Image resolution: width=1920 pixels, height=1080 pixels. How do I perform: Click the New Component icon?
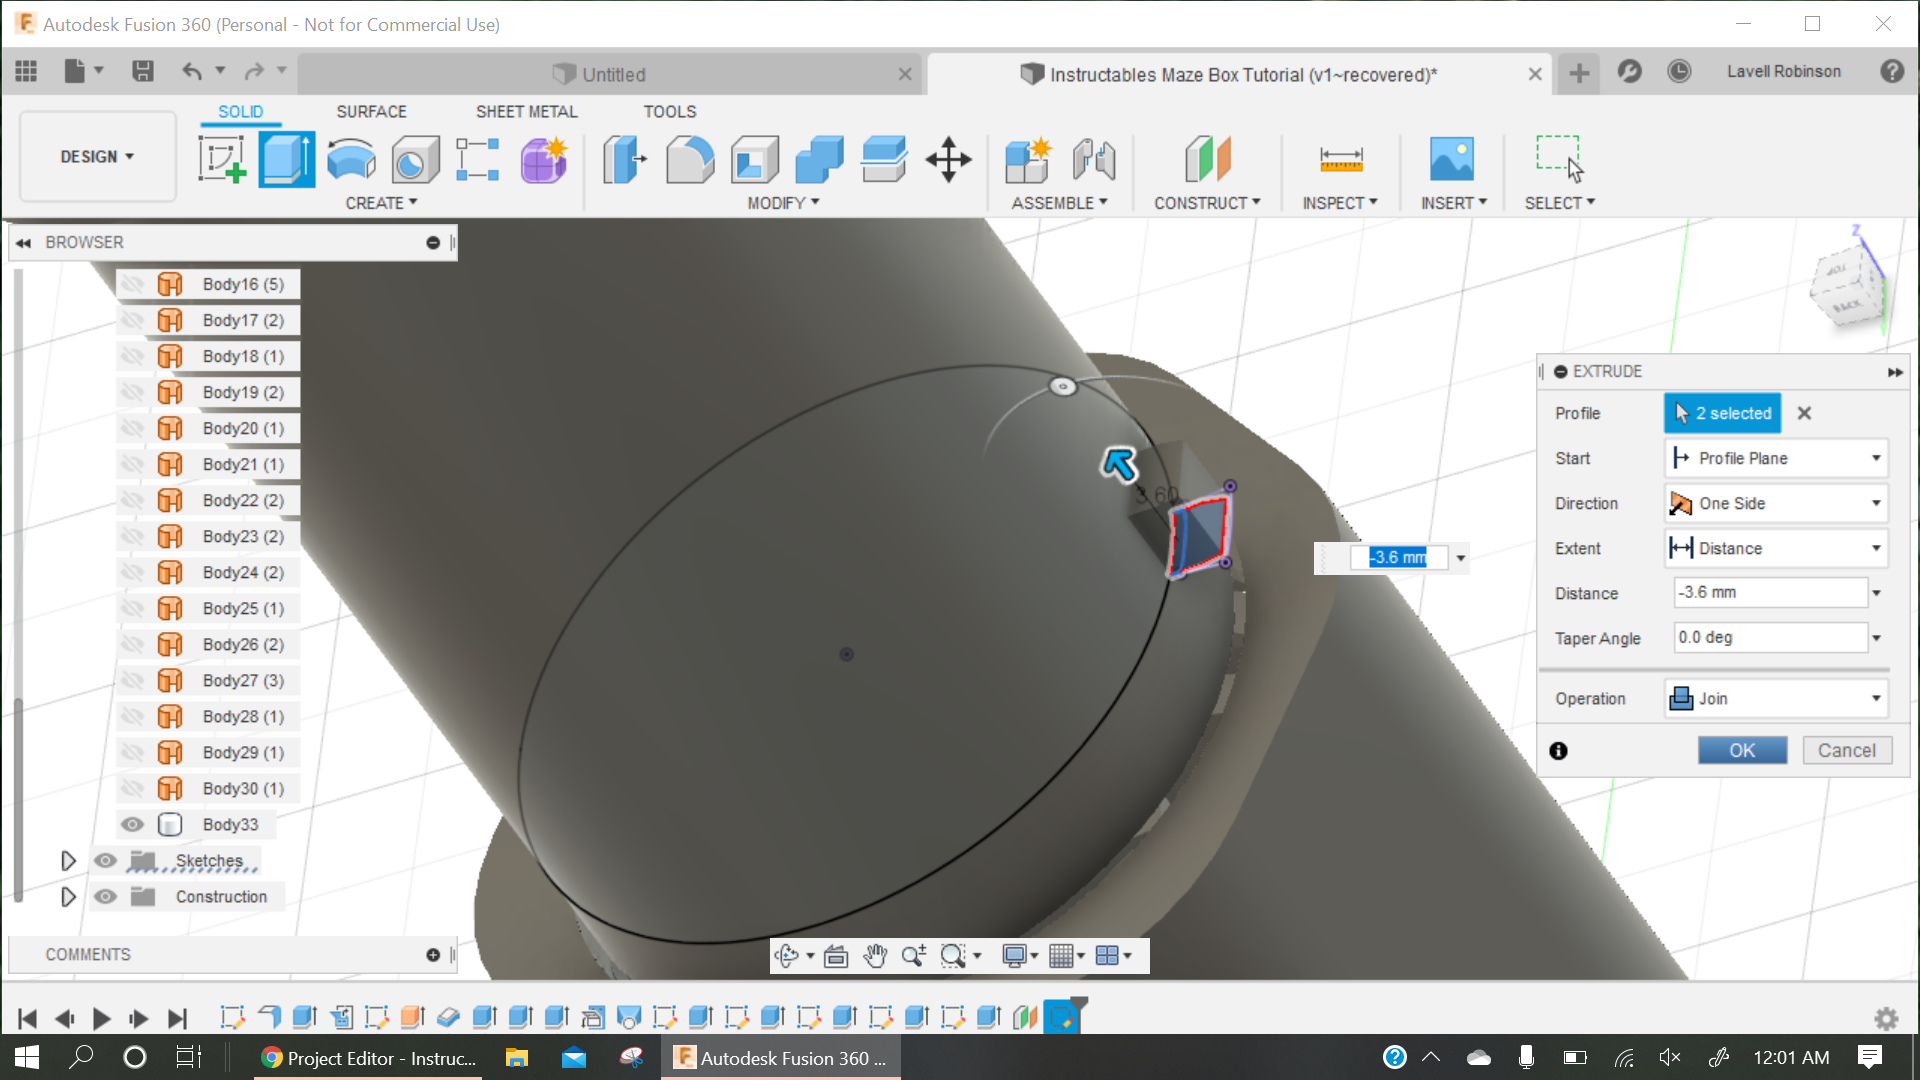click(x=1028, y=160)
